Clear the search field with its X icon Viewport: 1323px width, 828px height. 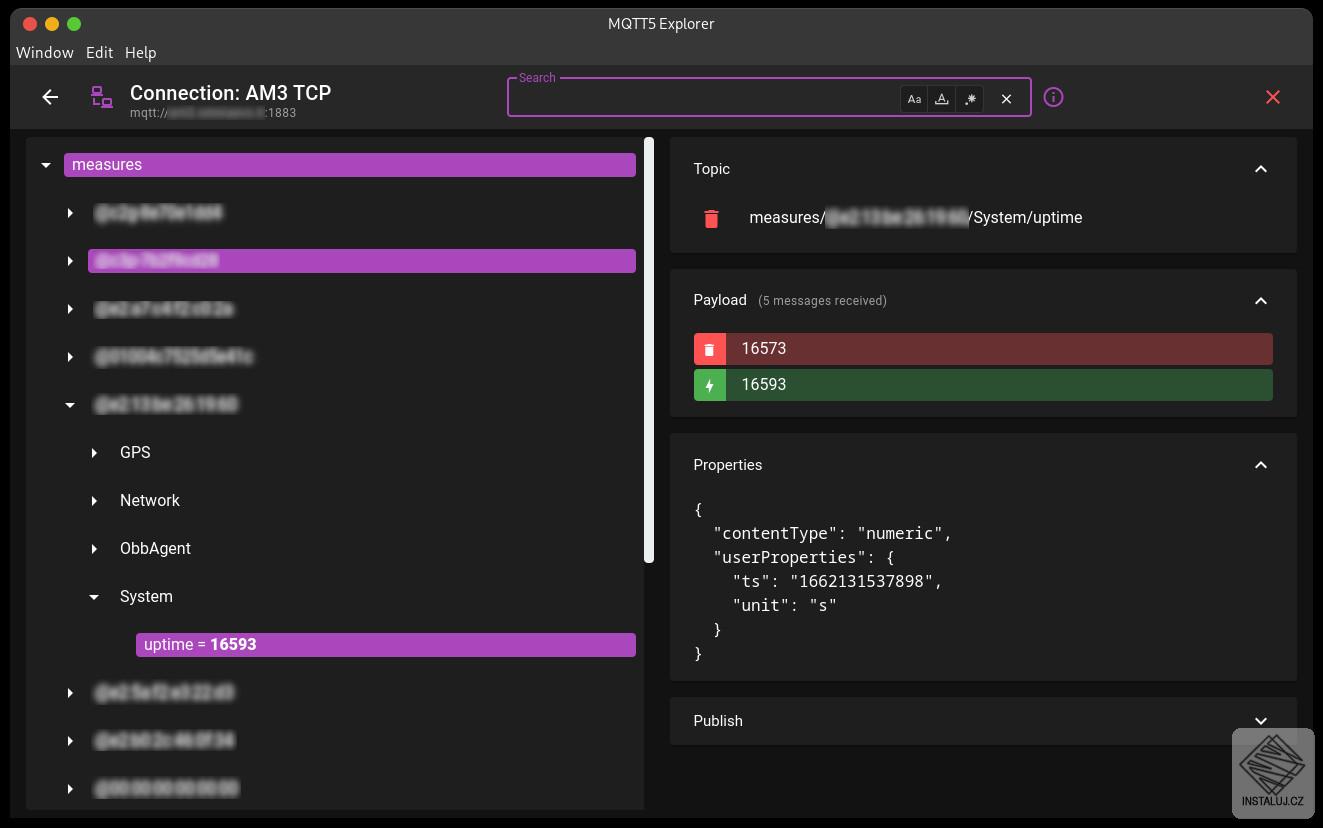point(1007,98)
